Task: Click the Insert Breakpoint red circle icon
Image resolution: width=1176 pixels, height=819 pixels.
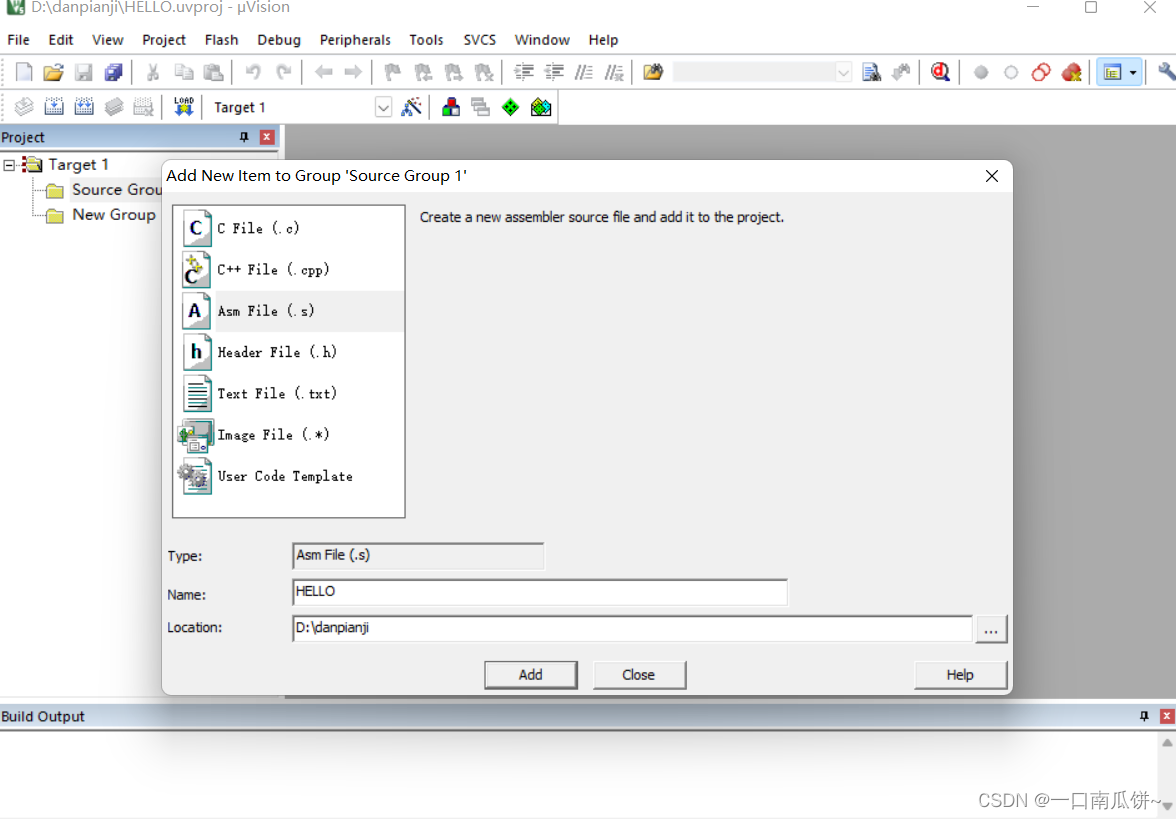Action: click(x=981, y=72)
